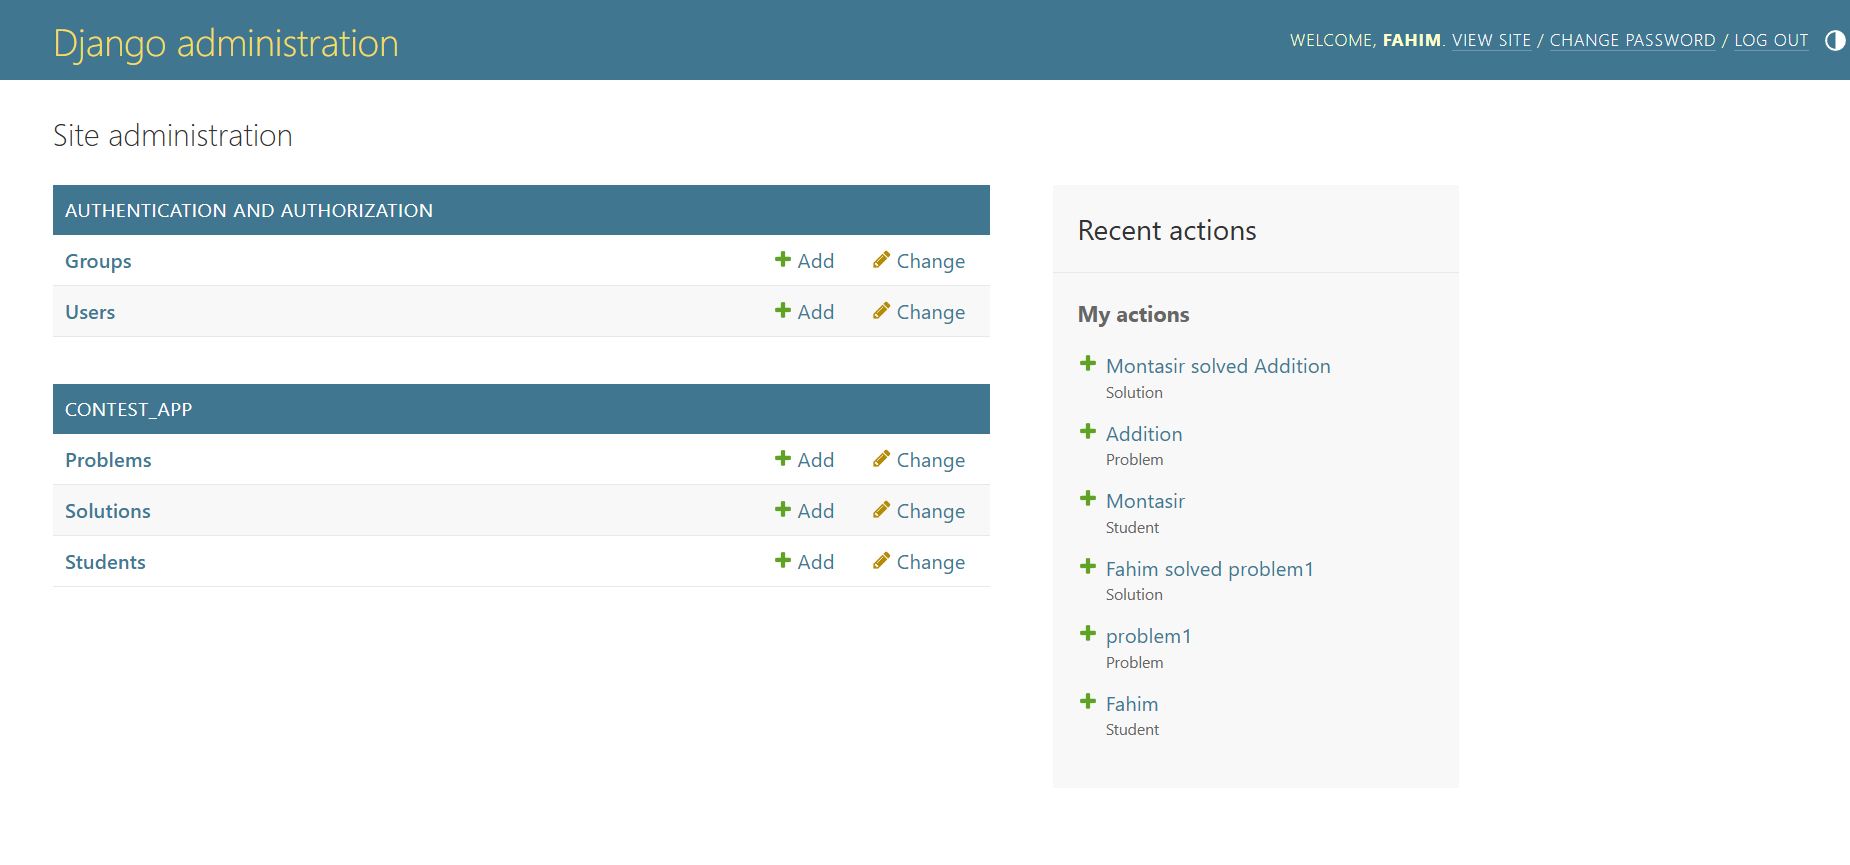
Task: Open the CONTEST_APP section header
Action: tap(128, 410)
